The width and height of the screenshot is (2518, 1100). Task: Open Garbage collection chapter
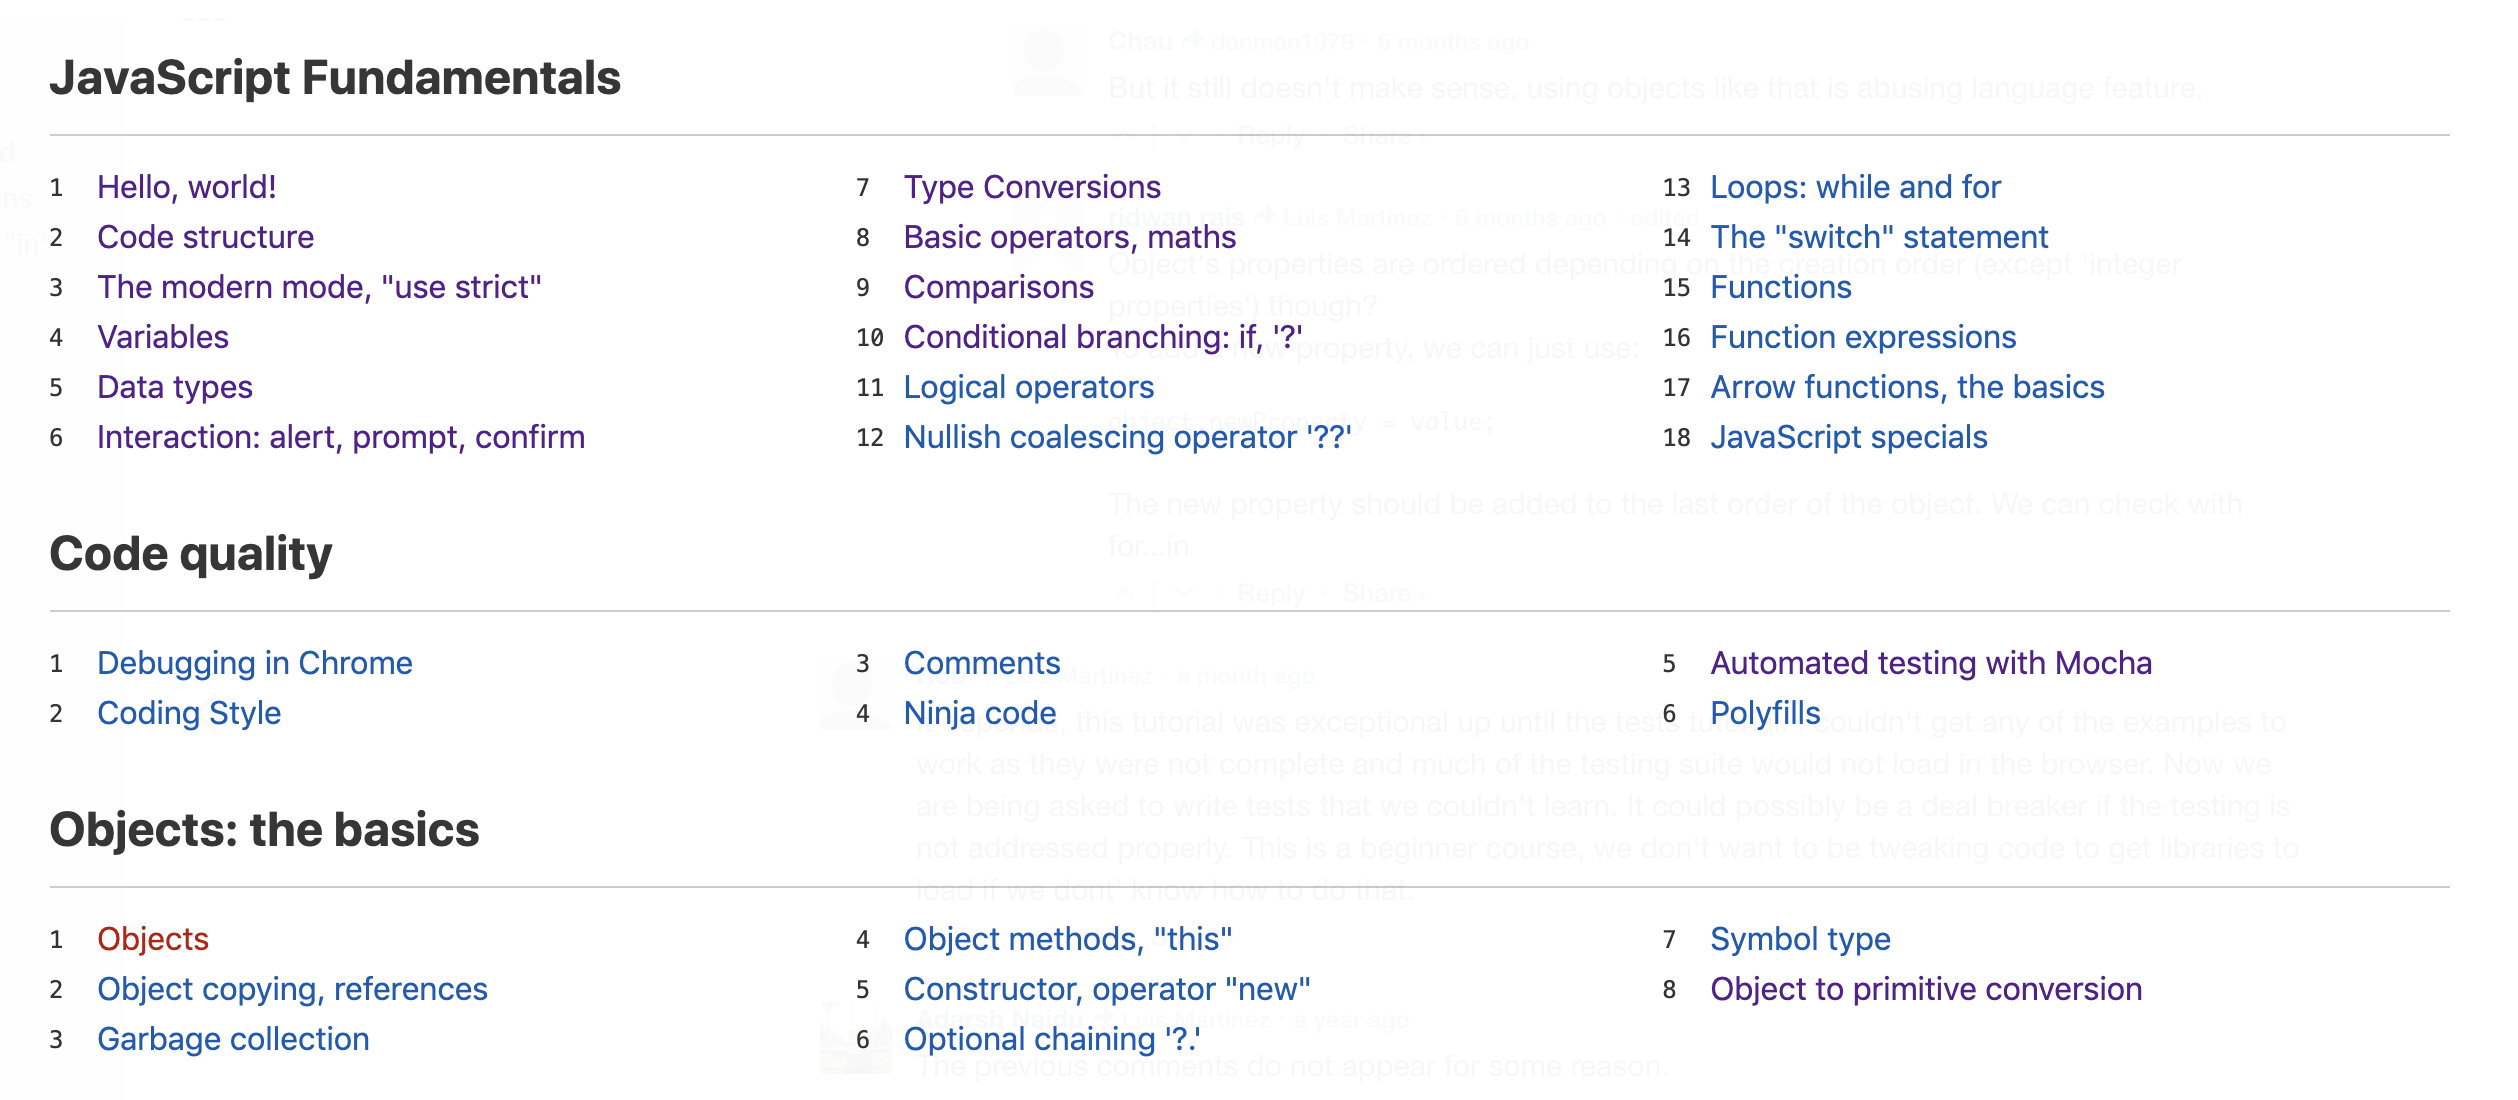click(233, 1039)
